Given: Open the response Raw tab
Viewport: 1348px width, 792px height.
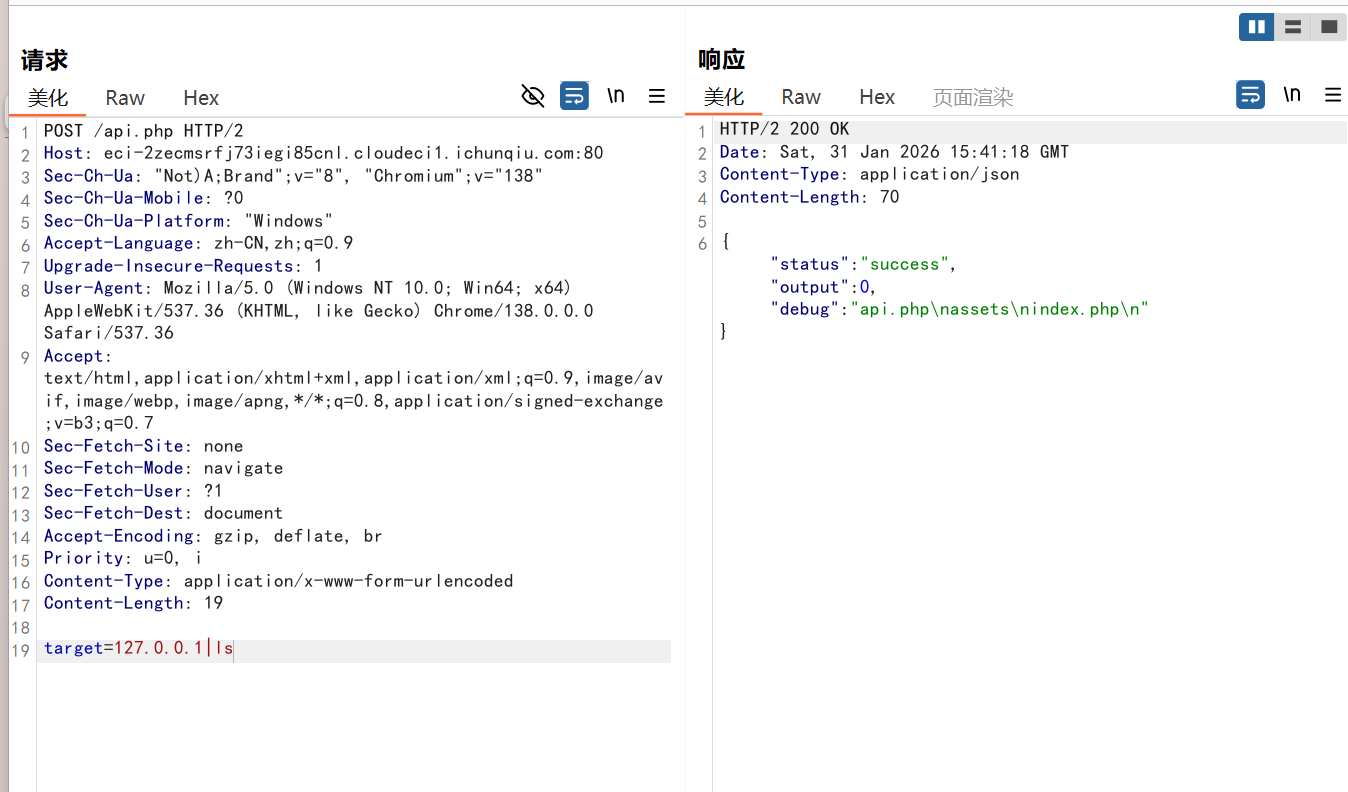Looking at the screenshot, I should tap(801, 97).
